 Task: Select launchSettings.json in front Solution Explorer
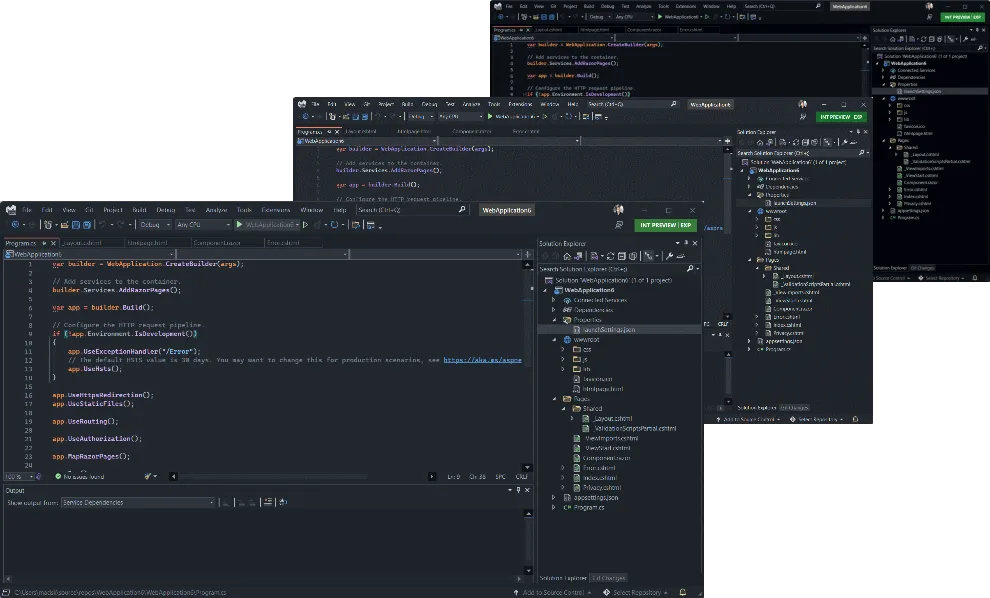coord(619,330)
